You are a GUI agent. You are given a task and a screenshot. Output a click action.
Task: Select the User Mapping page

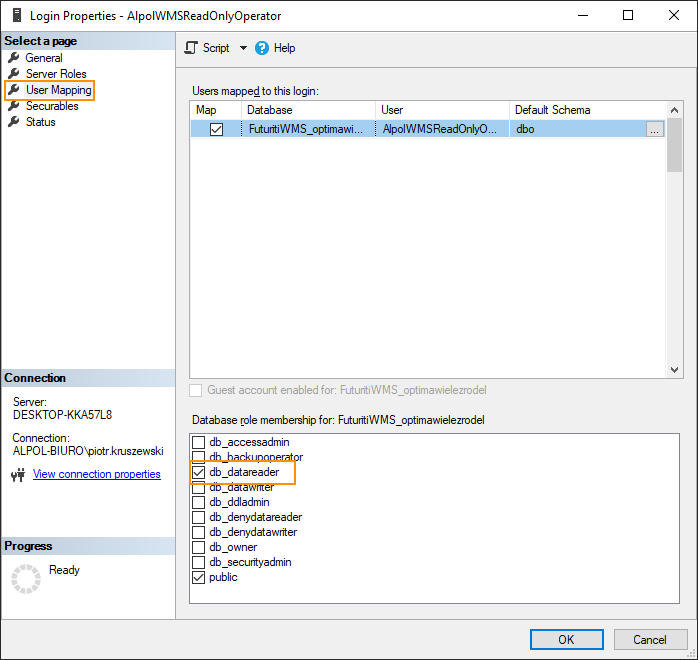coord(58,90)
